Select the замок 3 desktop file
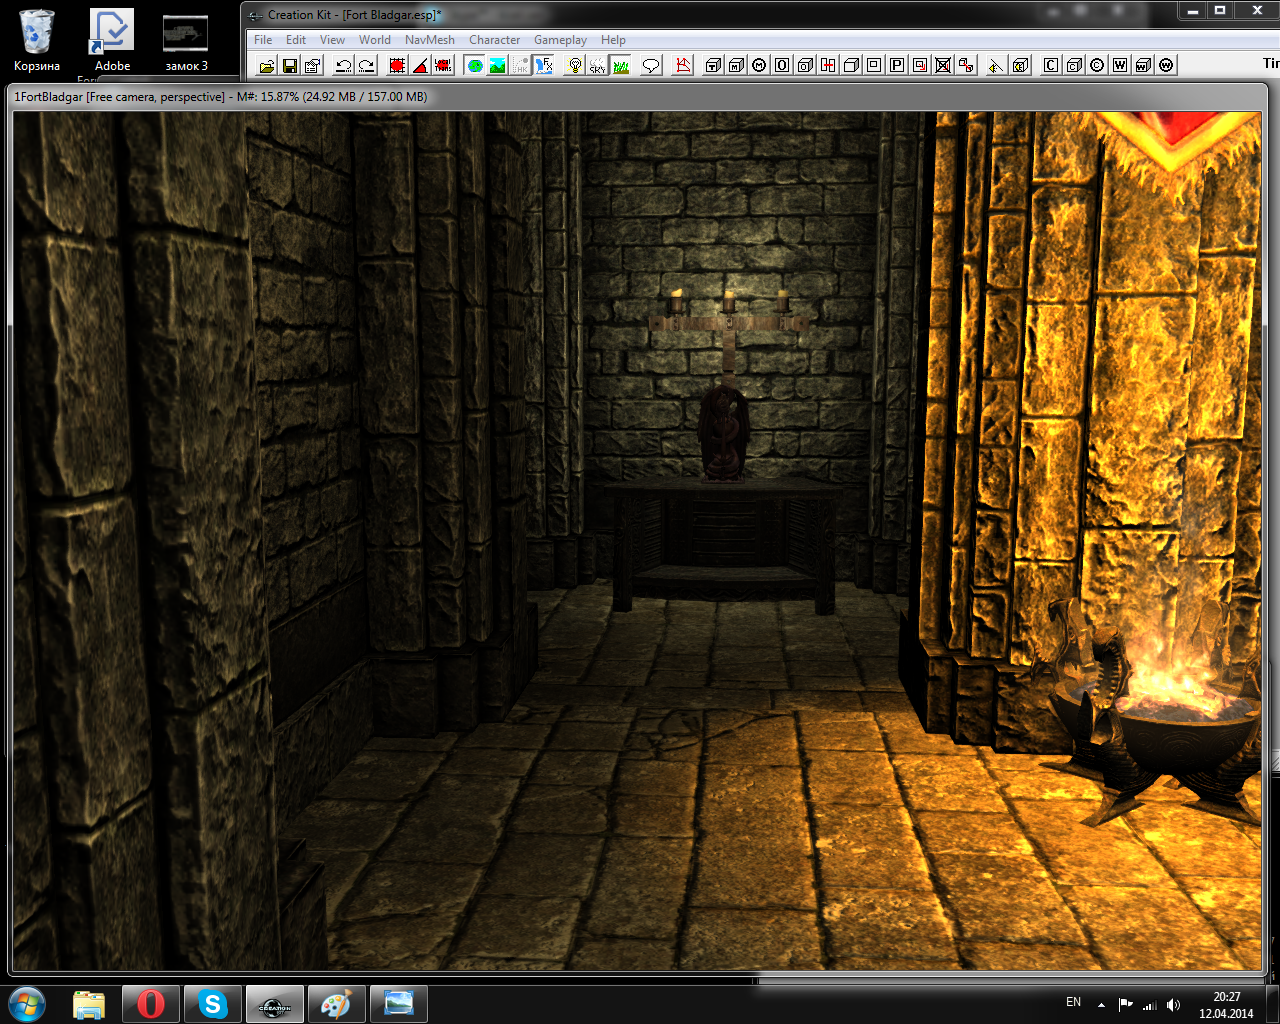Image resolution: width=1280 pixels, height=1024 pixels. [x=186, y=42]
